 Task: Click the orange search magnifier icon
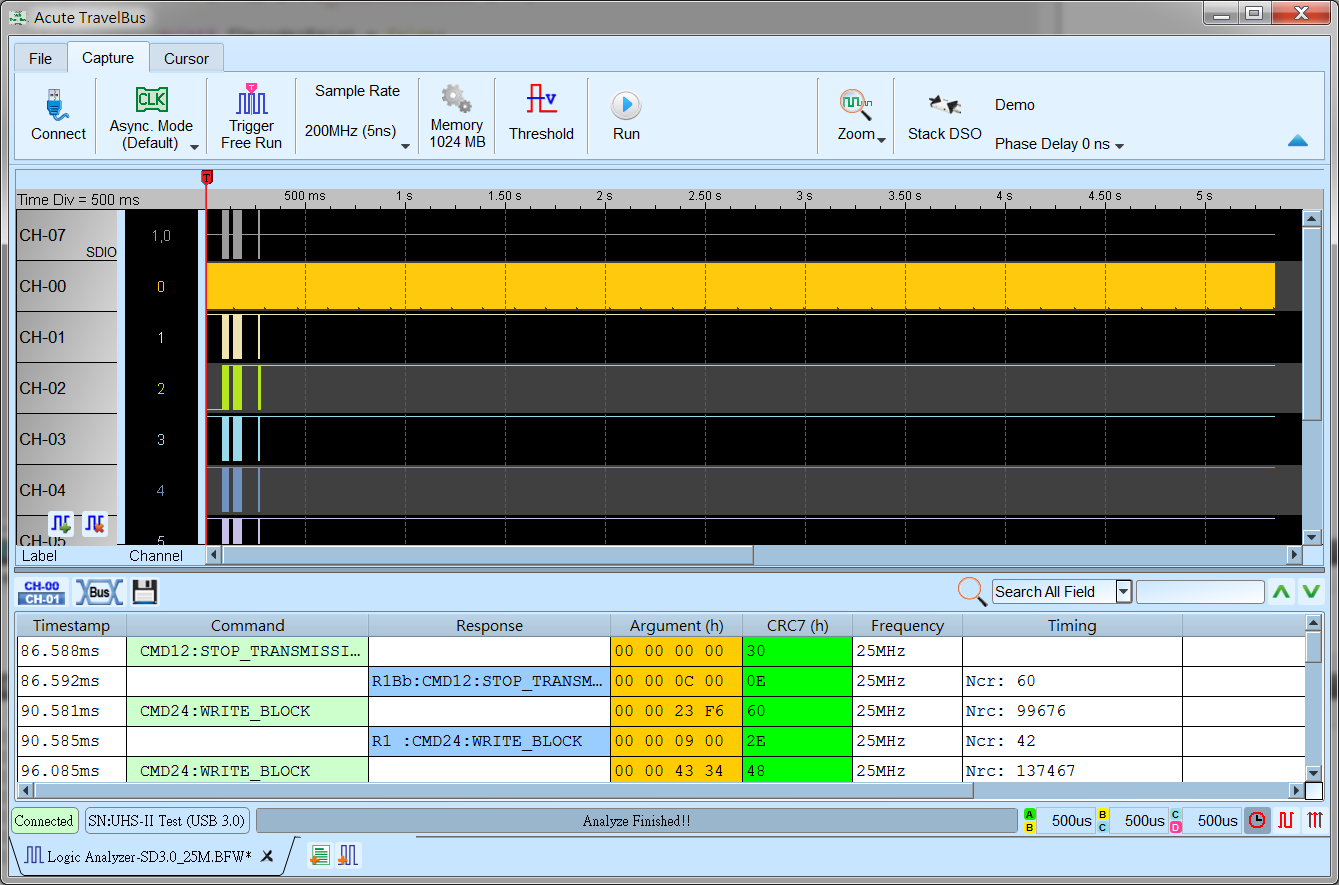971,591
